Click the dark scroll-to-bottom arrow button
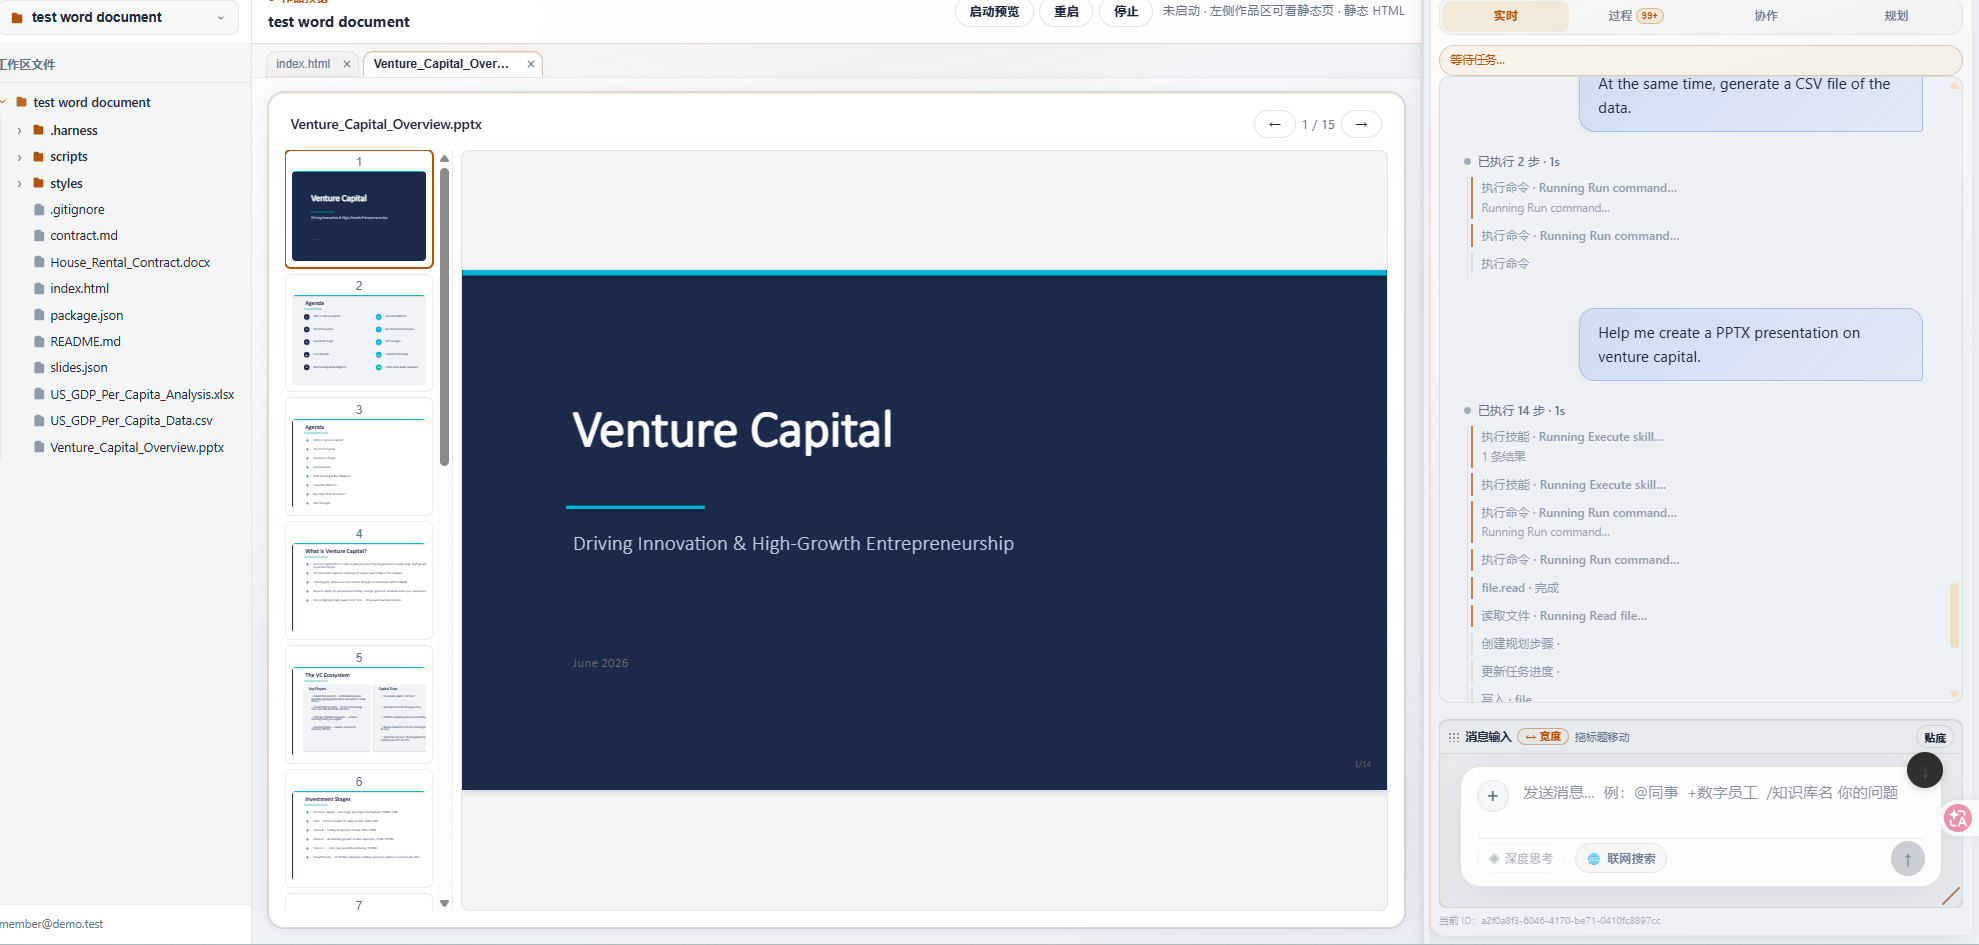The height and width of the screenshot is (945, 1979). tap(1925, 770)
